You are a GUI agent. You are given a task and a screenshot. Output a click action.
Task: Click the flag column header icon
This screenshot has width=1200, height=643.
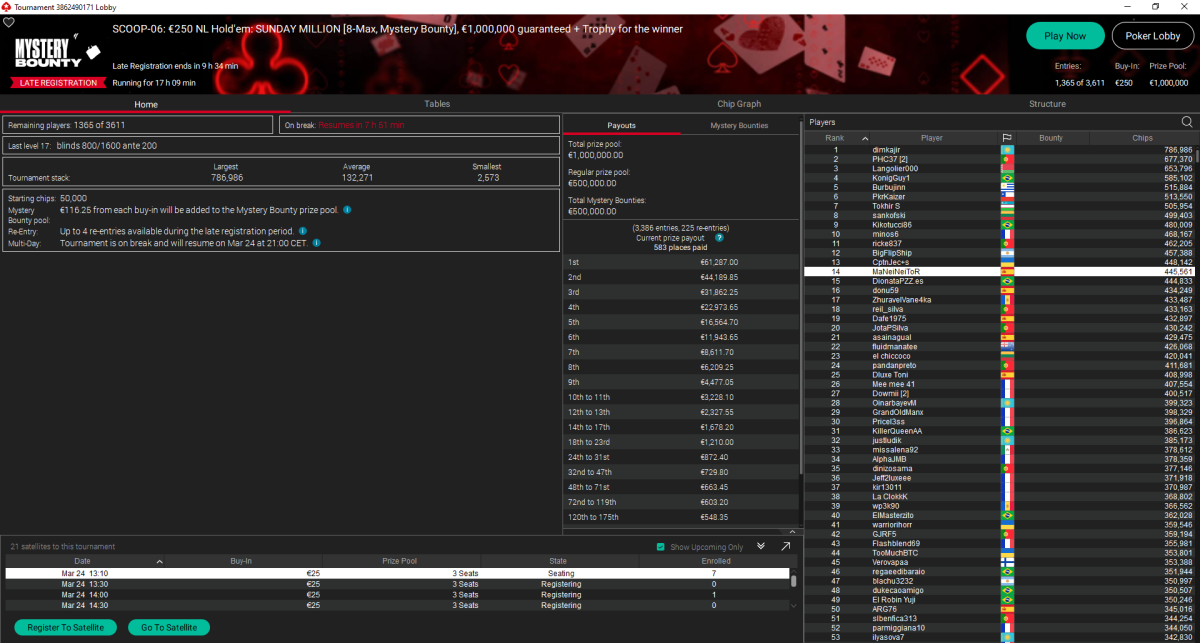(1007, 138)
